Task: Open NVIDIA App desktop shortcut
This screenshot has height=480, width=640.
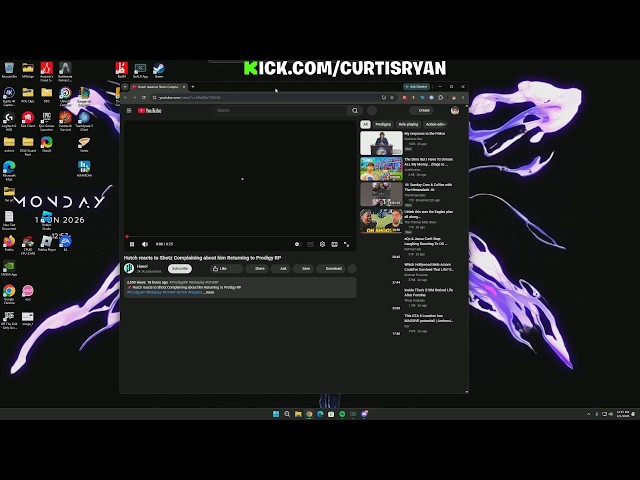Action: click(9, 268)
